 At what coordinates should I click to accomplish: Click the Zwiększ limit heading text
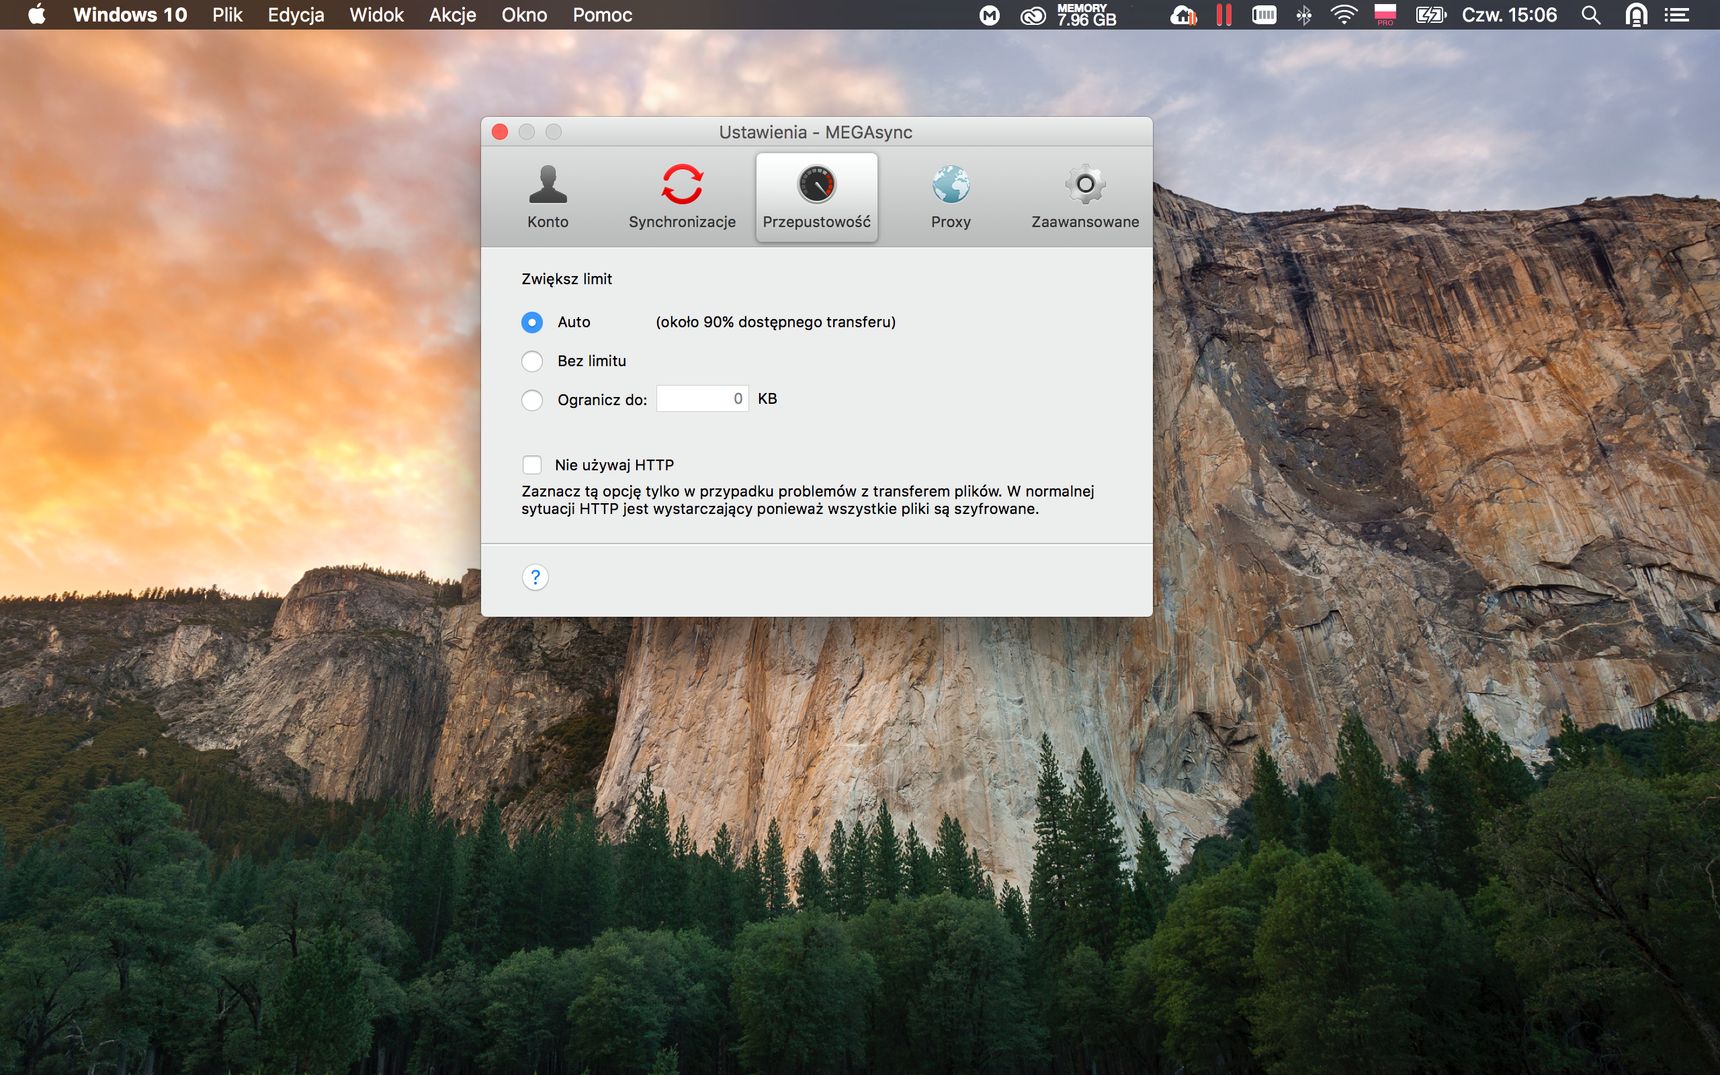tap(567, 279)
